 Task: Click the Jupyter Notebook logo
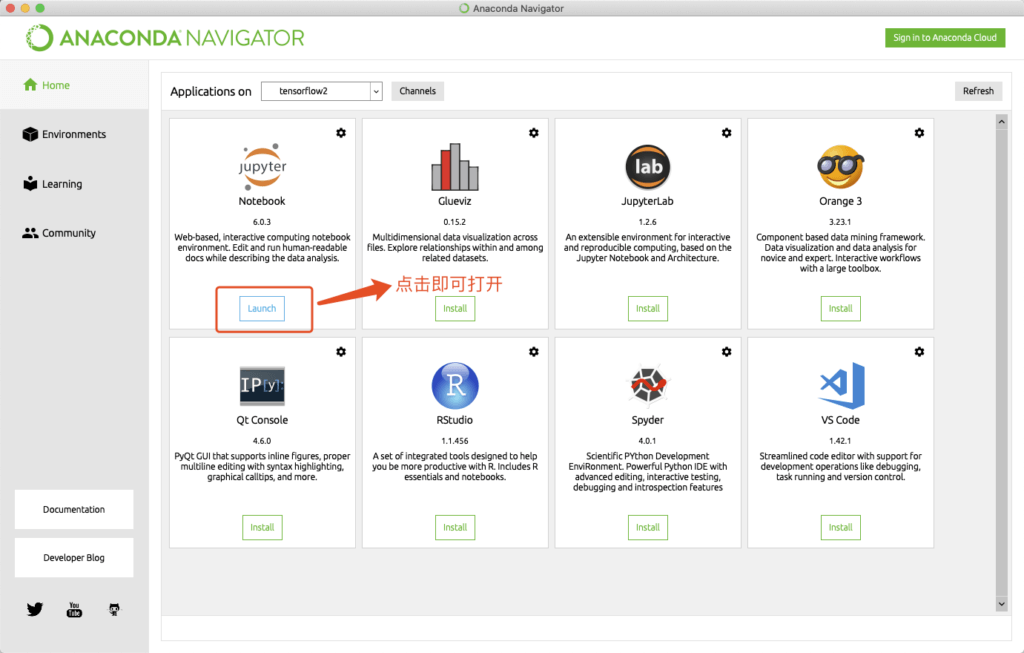[x=262, y=167]
